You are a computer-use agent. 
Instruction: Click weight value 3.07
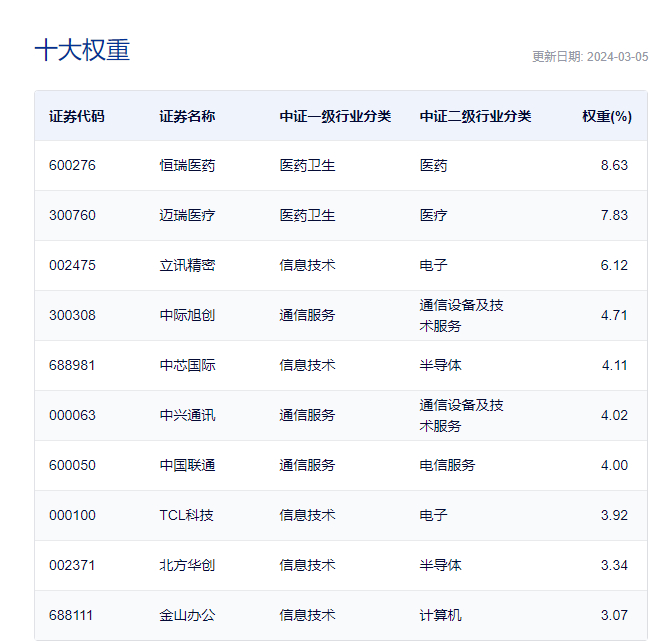(614, 615)
